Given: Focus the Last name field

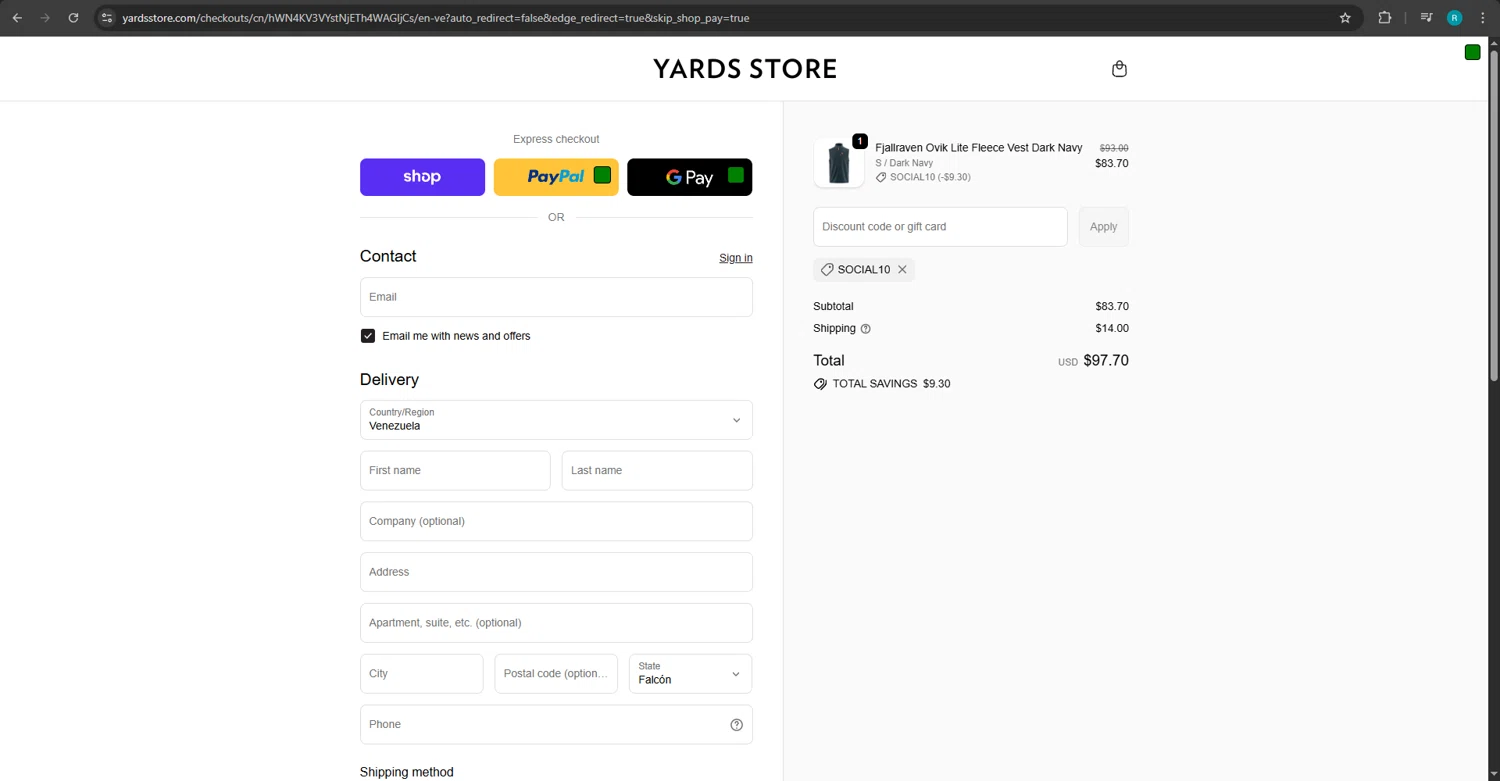Looking at the screenshot, I should [657, 471].
